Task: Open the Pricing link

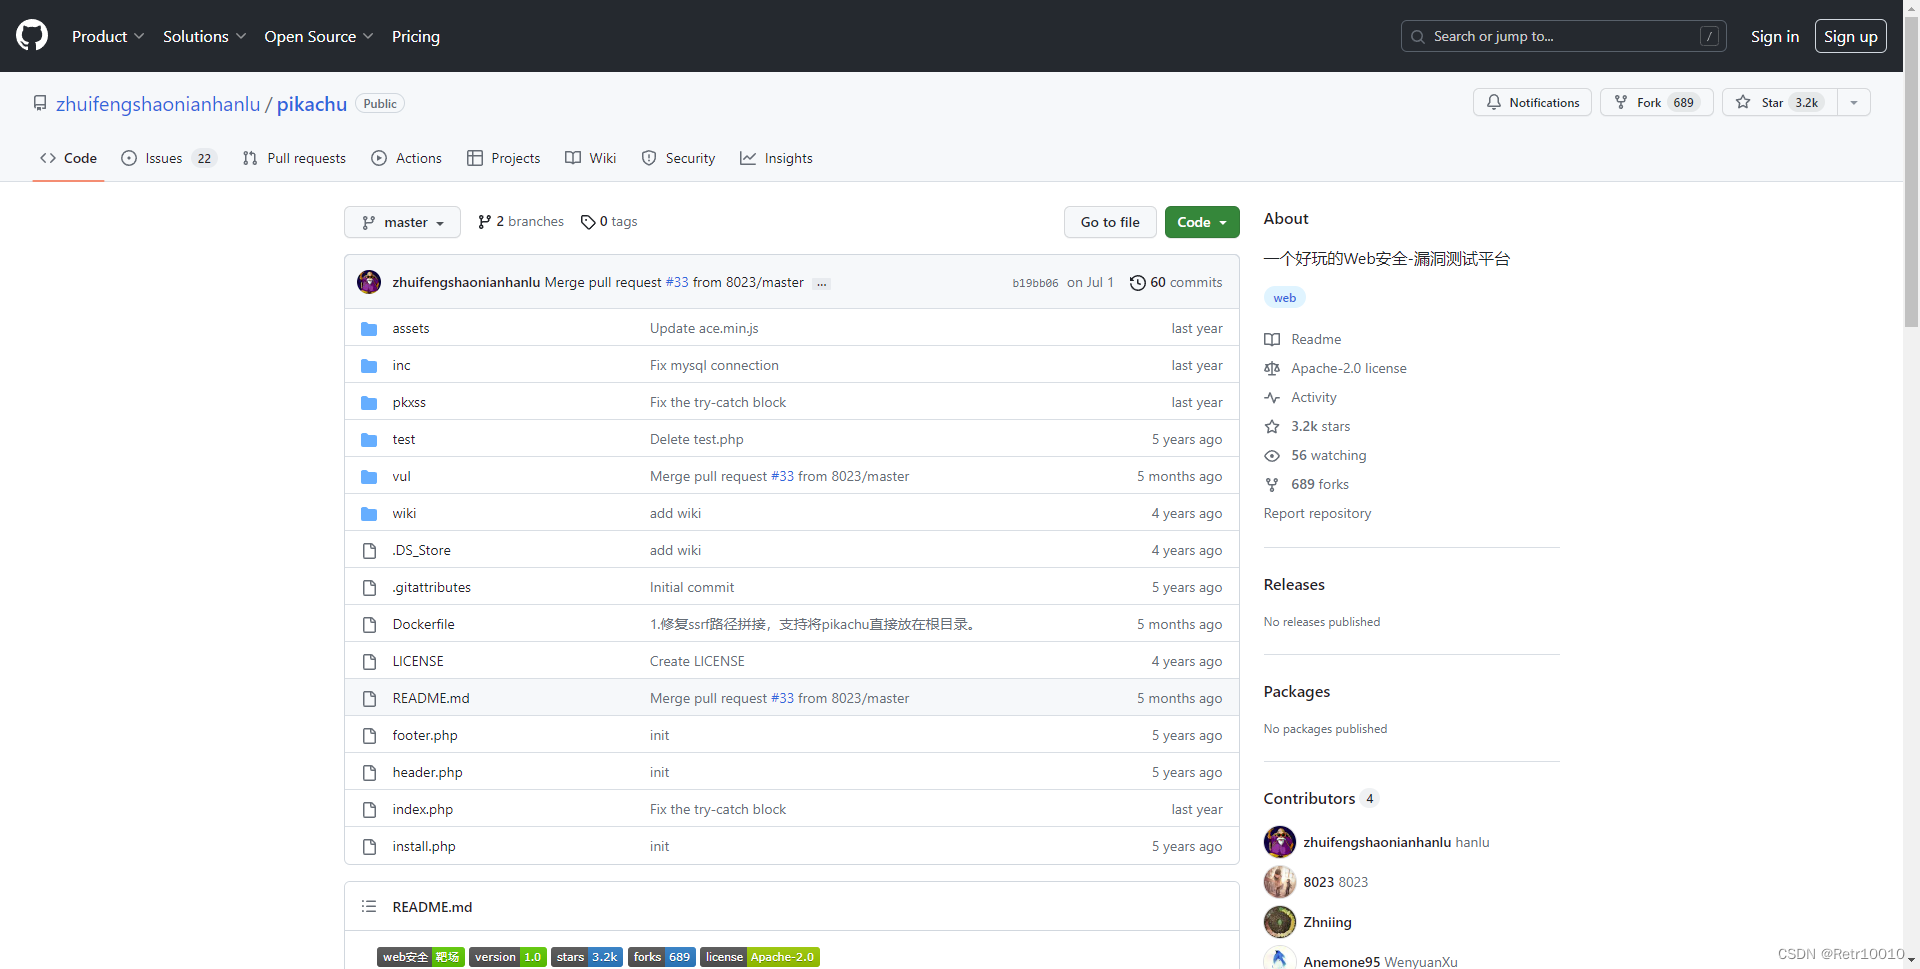Action: click(416, 36)
